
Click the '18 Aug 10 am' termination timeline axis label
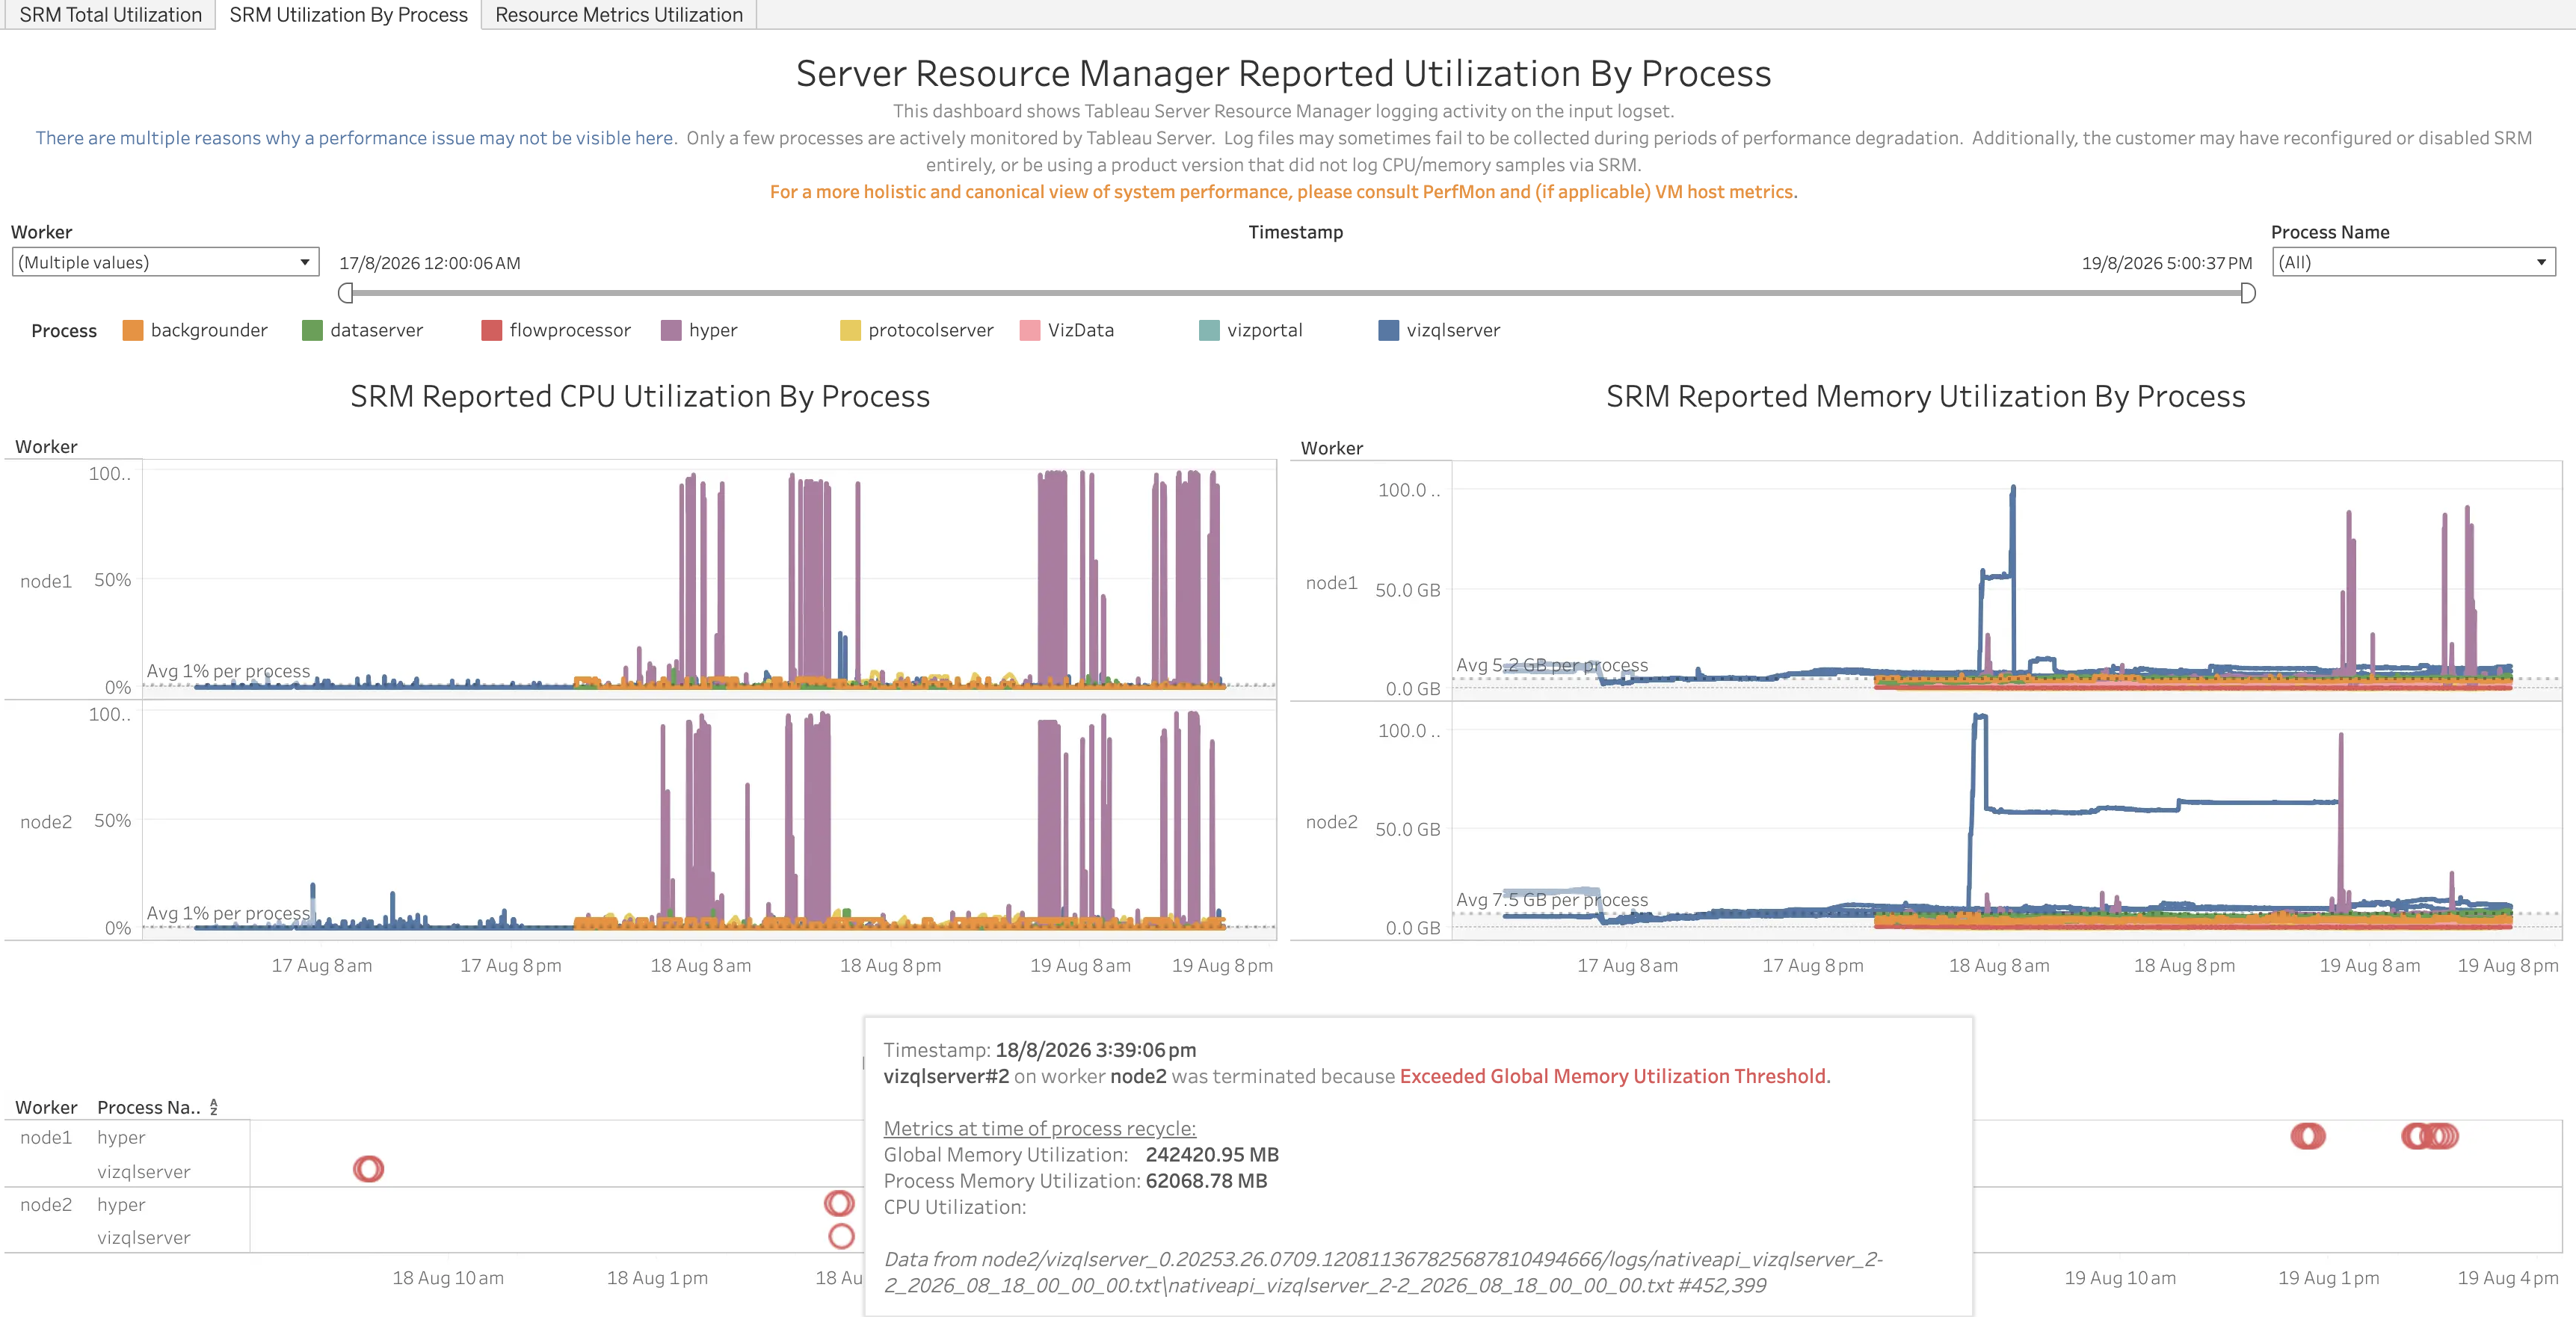(448, 1278)
